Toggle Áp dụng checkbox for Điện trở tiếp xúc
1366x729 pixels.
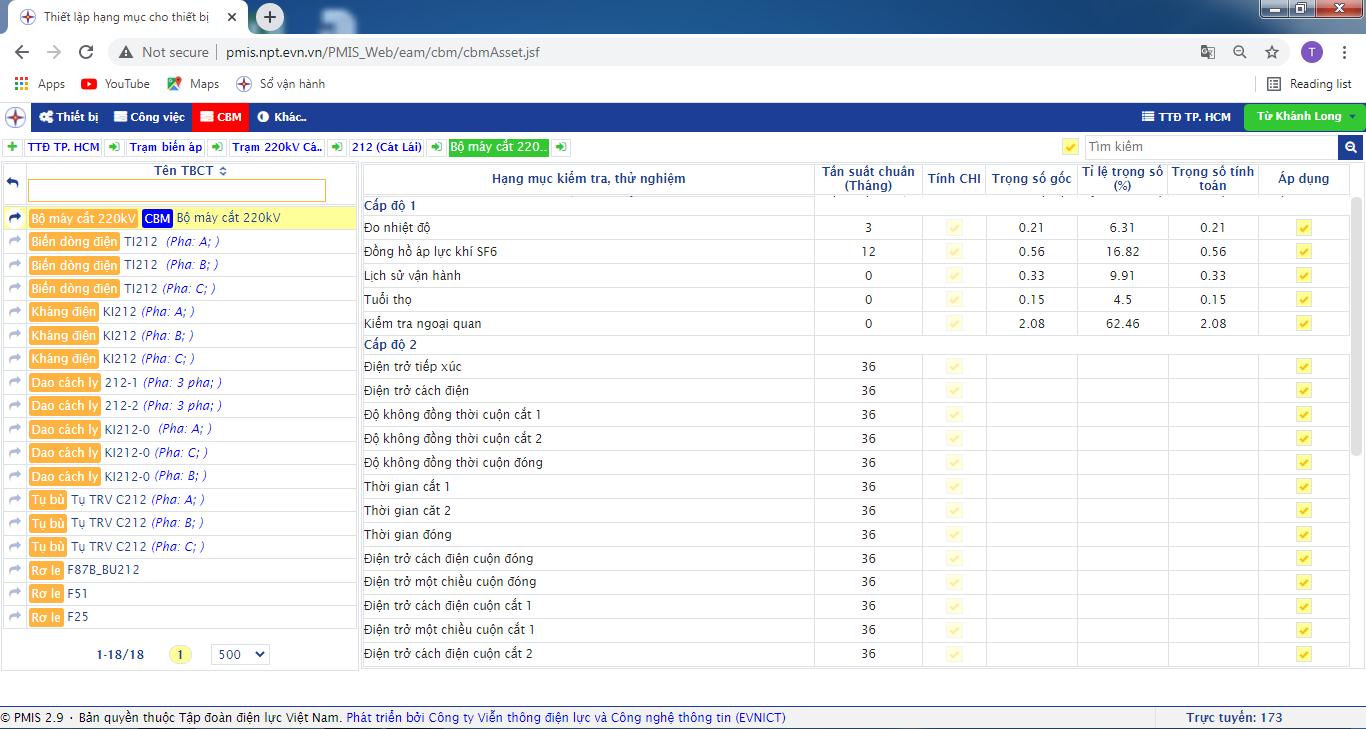[1303, 367]
